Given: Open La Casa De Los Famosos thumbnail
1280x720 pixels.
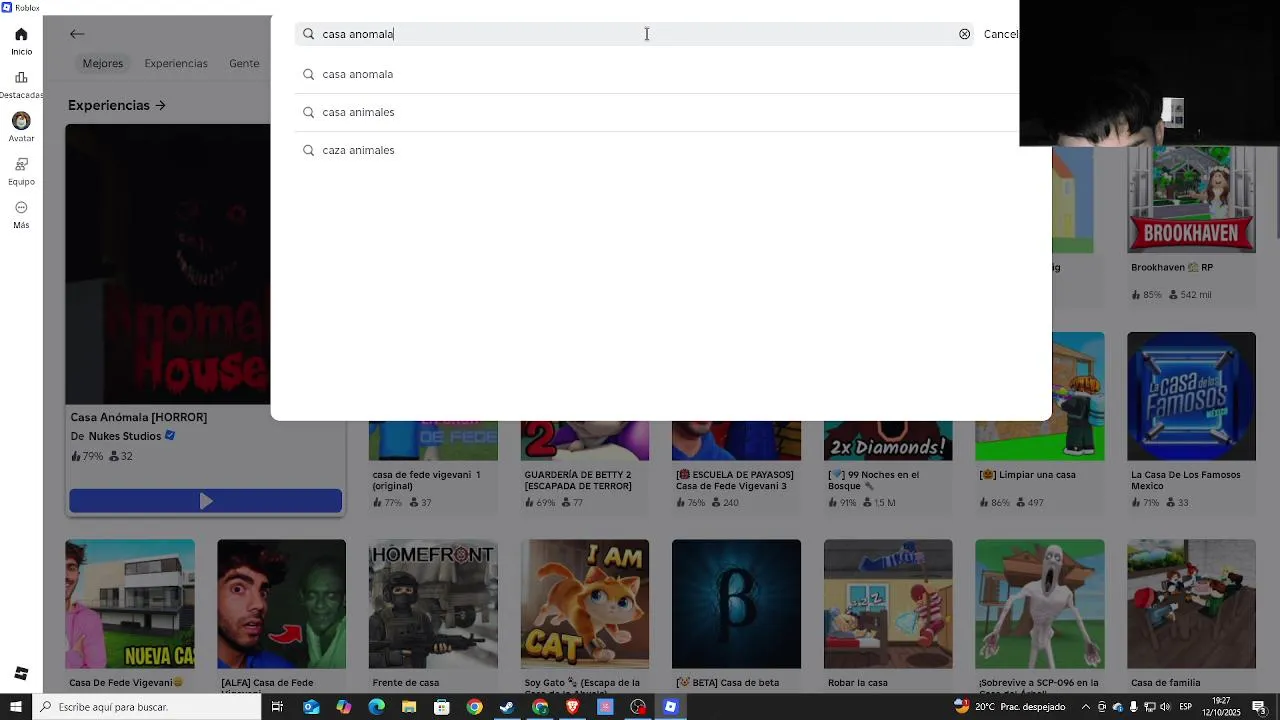Looking at the screenshot, I should (1191, 396).
